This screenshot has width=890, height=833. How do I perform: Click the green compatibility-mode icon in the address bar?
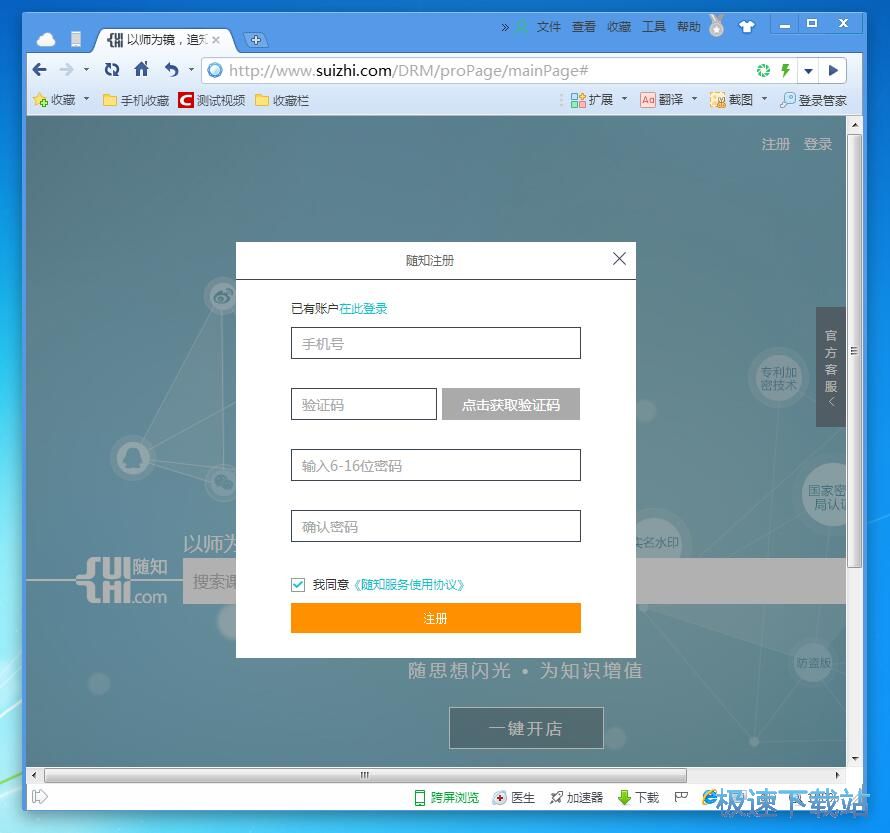763,70
